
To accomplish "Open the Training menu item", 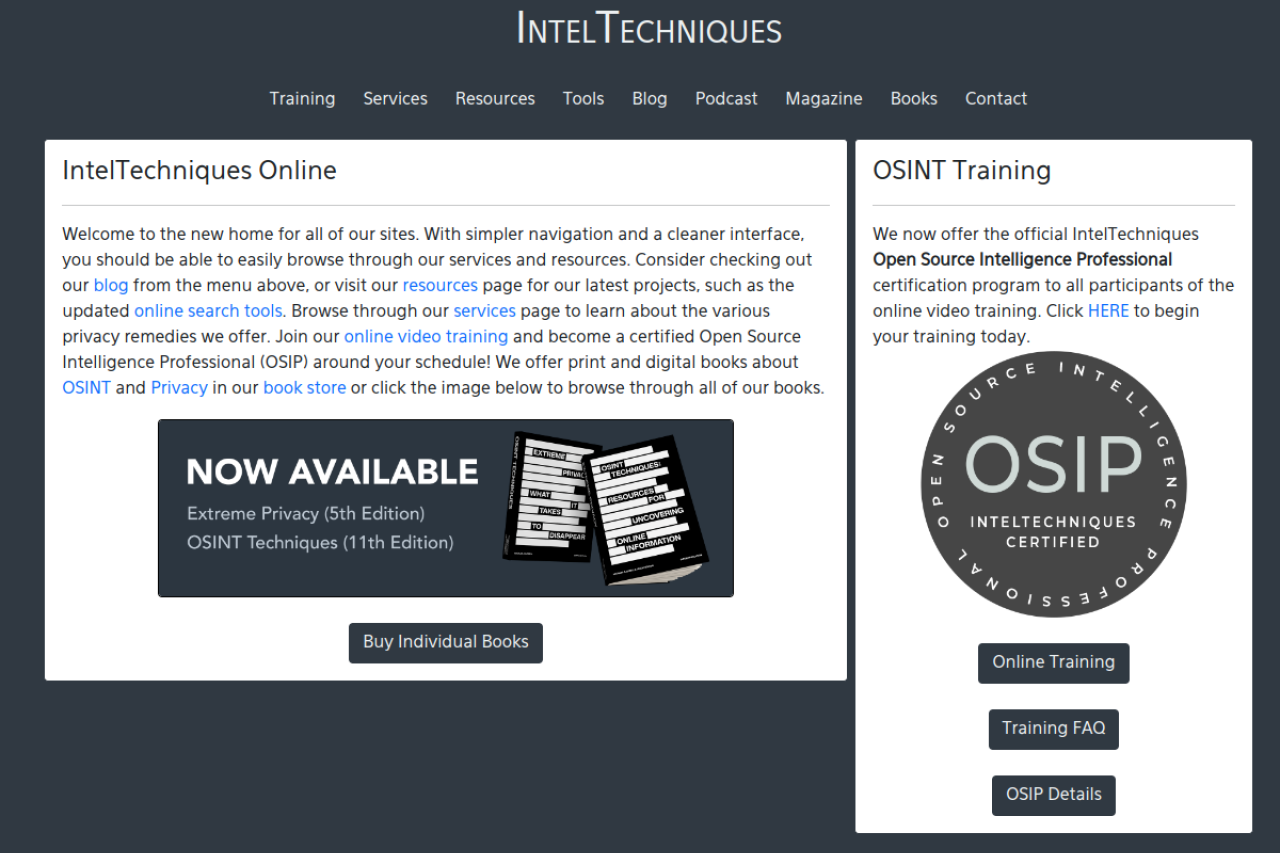I will [302, 98].
